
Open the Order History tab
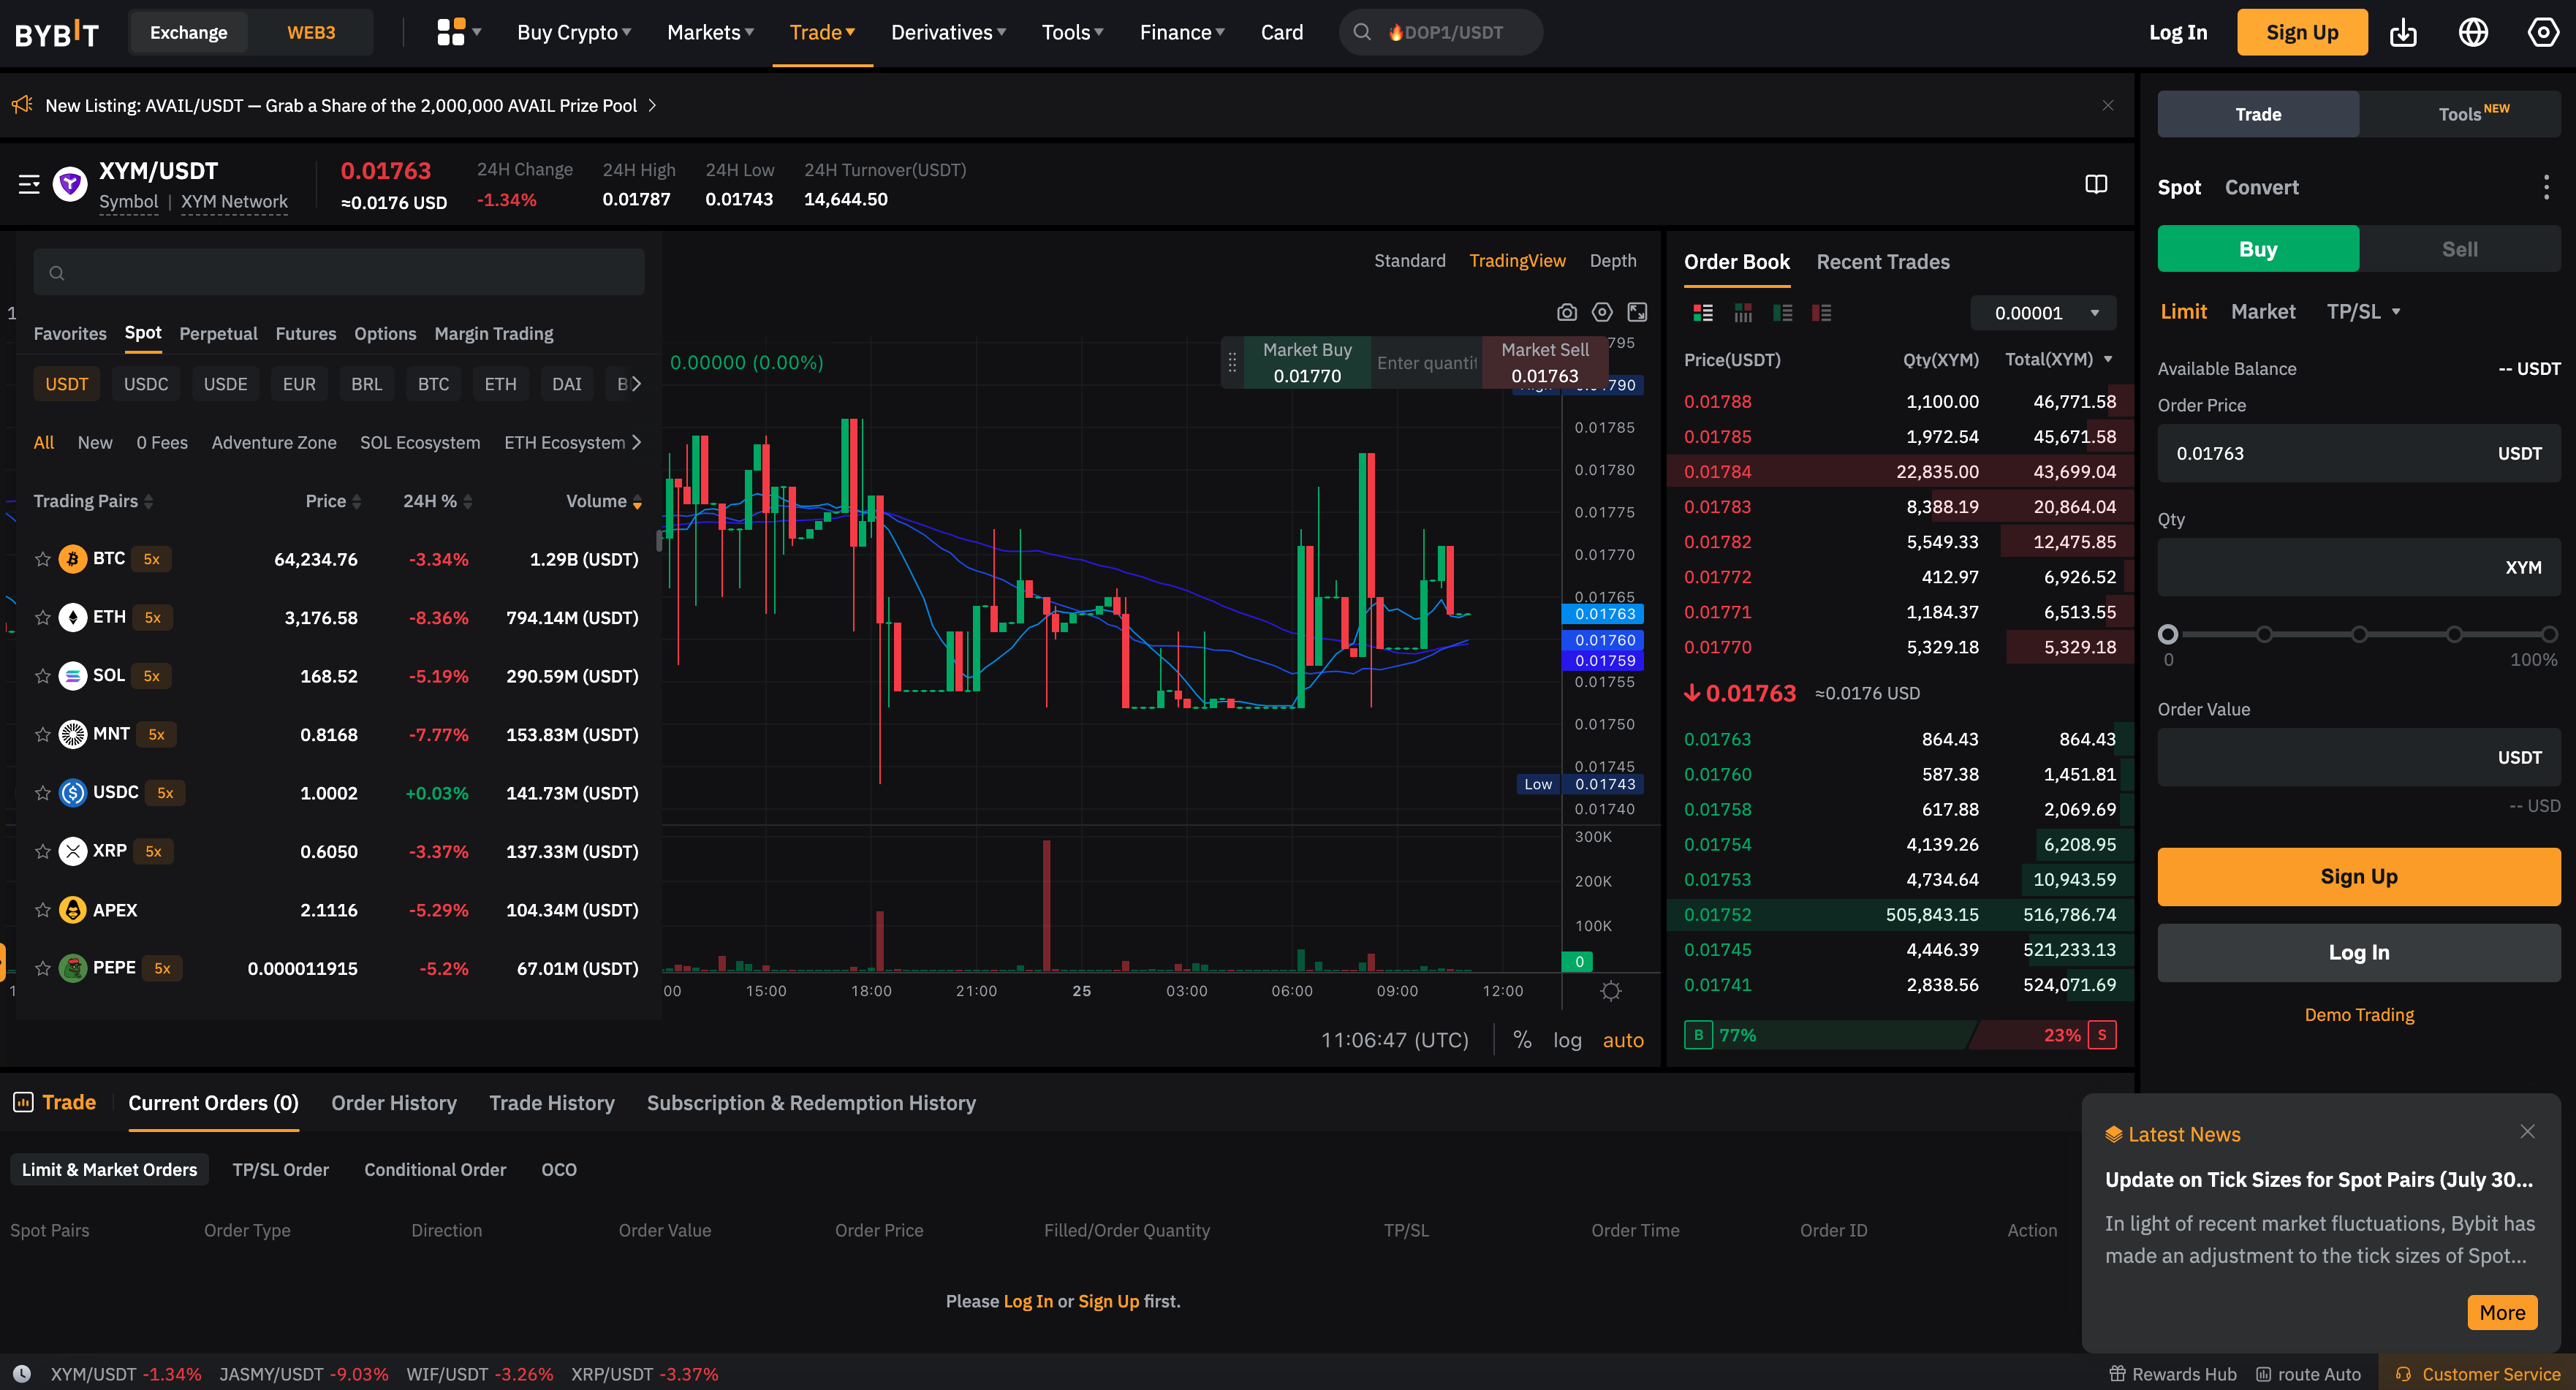pyautogui.click(x=393, y=1103)
